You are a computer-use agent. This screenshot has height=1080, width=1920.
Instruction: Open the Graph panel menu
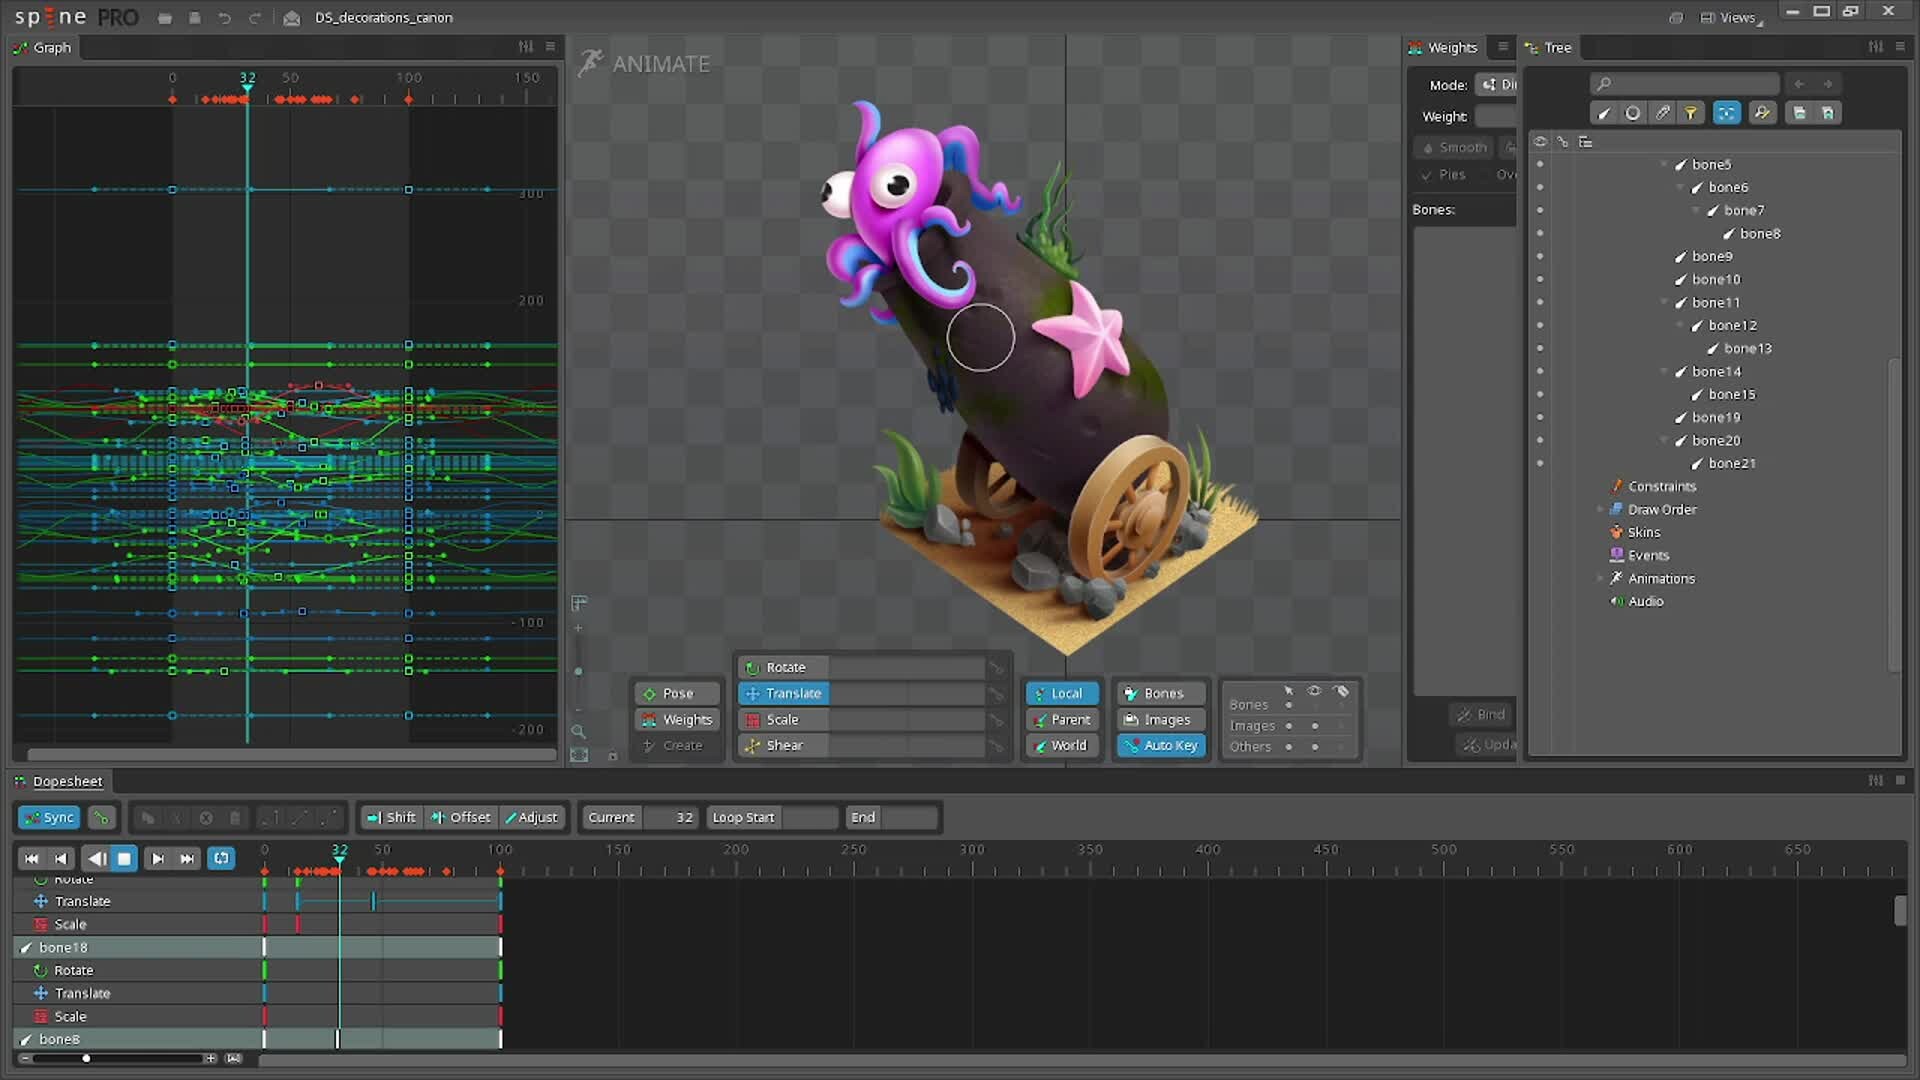pyautogui.click(x=550, y=47)
